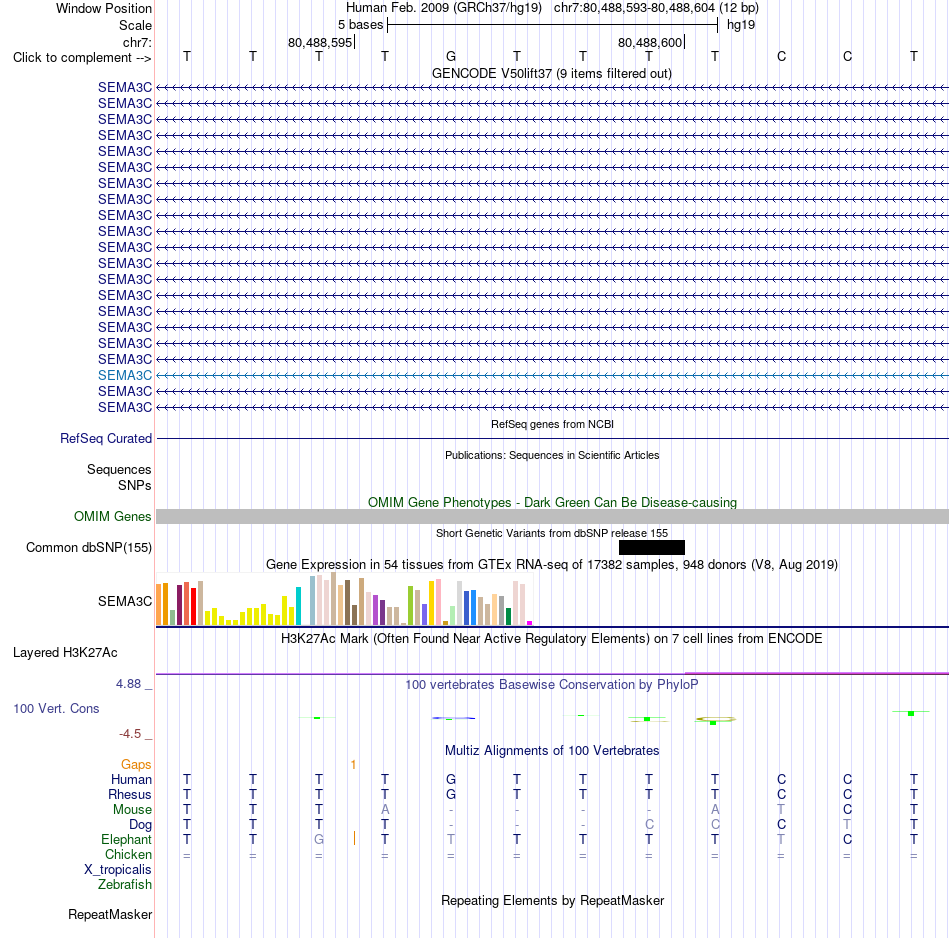Select the 'Human Feb. 2009 (GRCh37/hg19)' assembly text
Screen dimensions: 950x938
[x=443, y=8]
